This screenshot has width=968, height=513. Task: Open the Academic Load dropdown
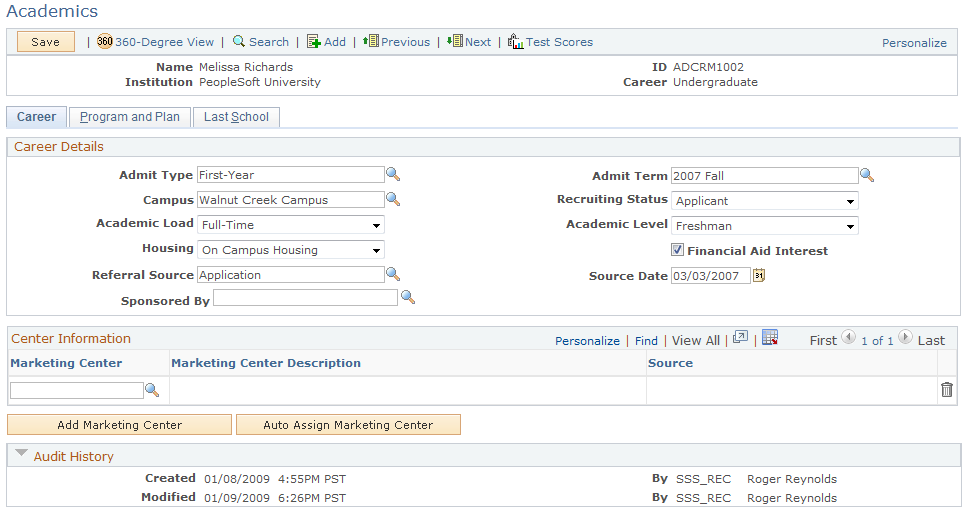[x=291, y=225]
